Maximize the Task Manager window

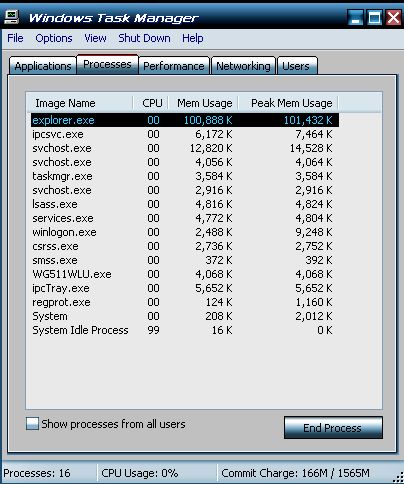click(x=374, y=17)
